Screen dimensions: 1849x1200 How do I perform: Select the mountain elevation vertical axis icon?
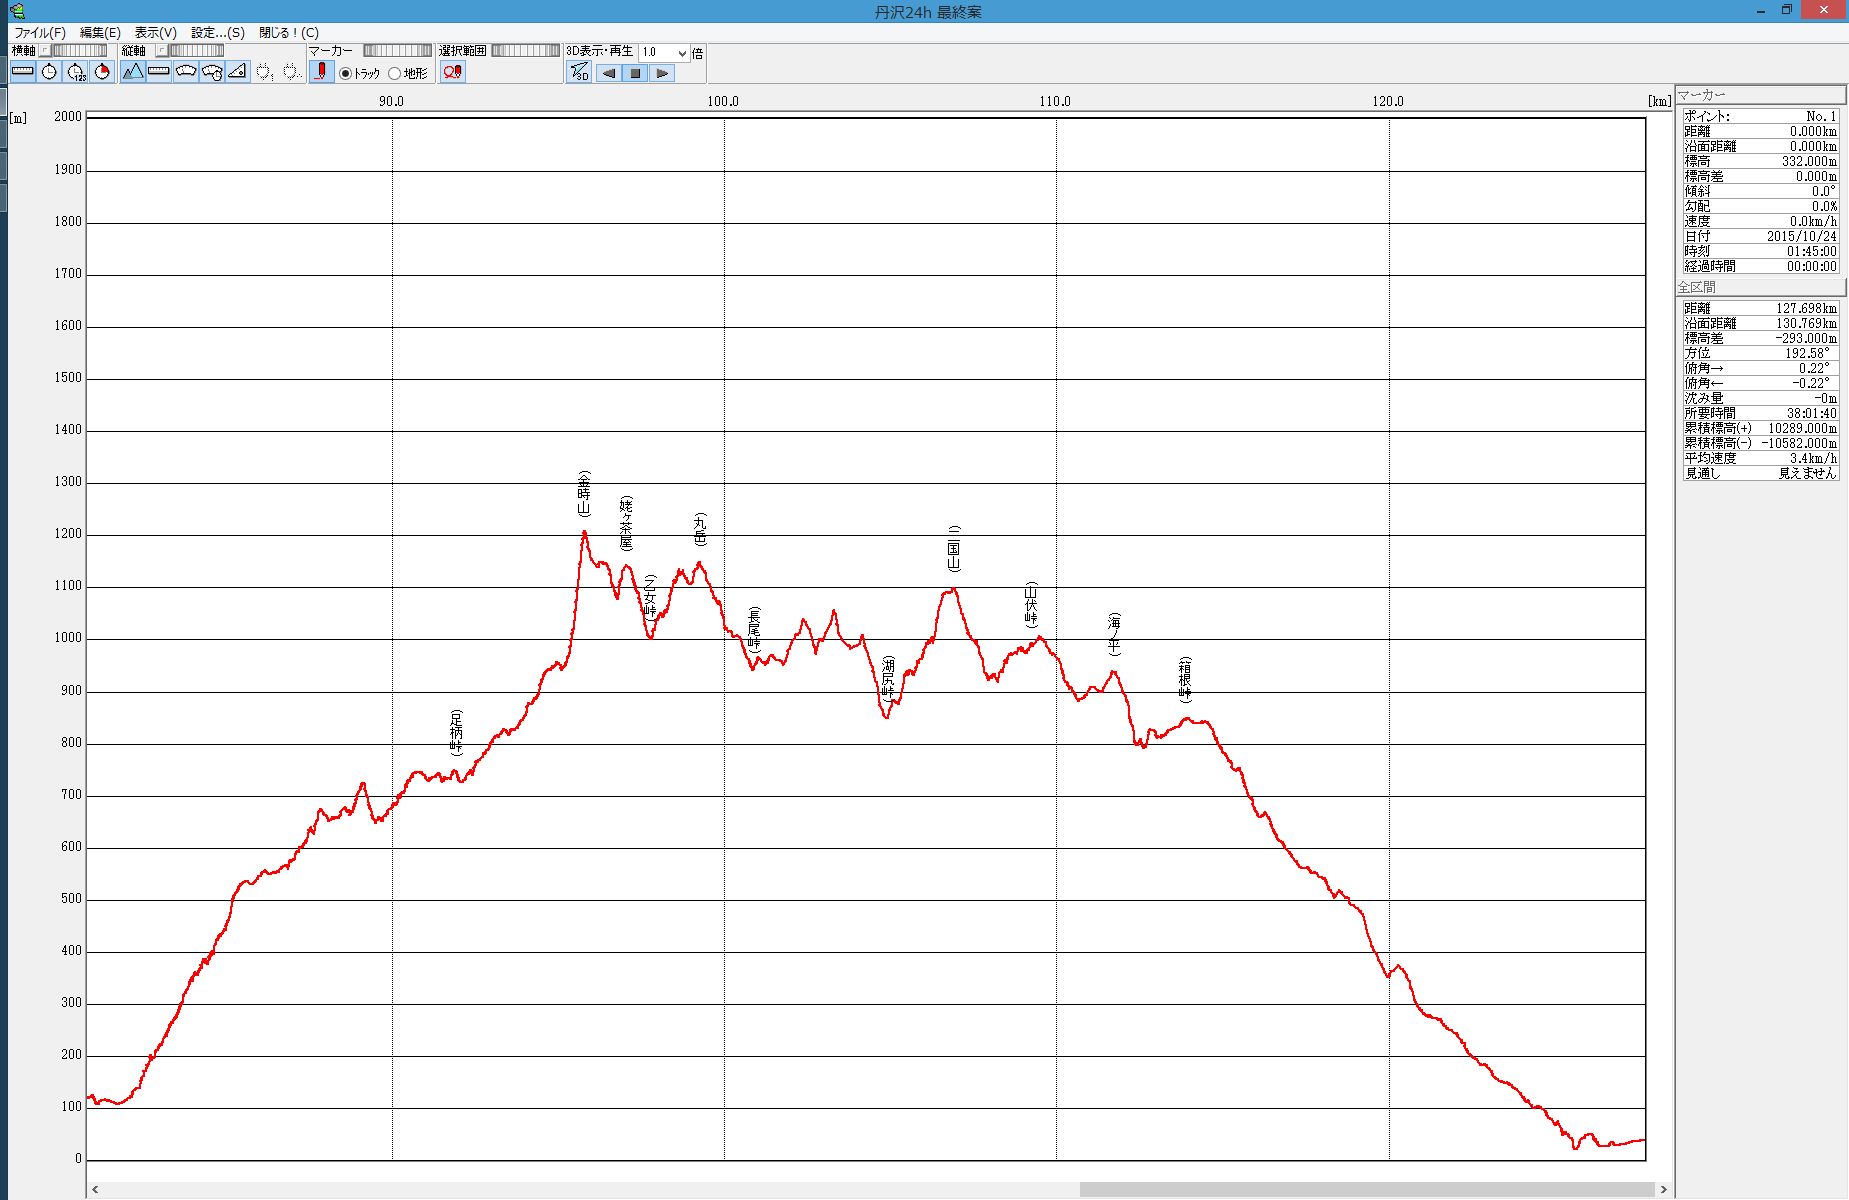133,72
